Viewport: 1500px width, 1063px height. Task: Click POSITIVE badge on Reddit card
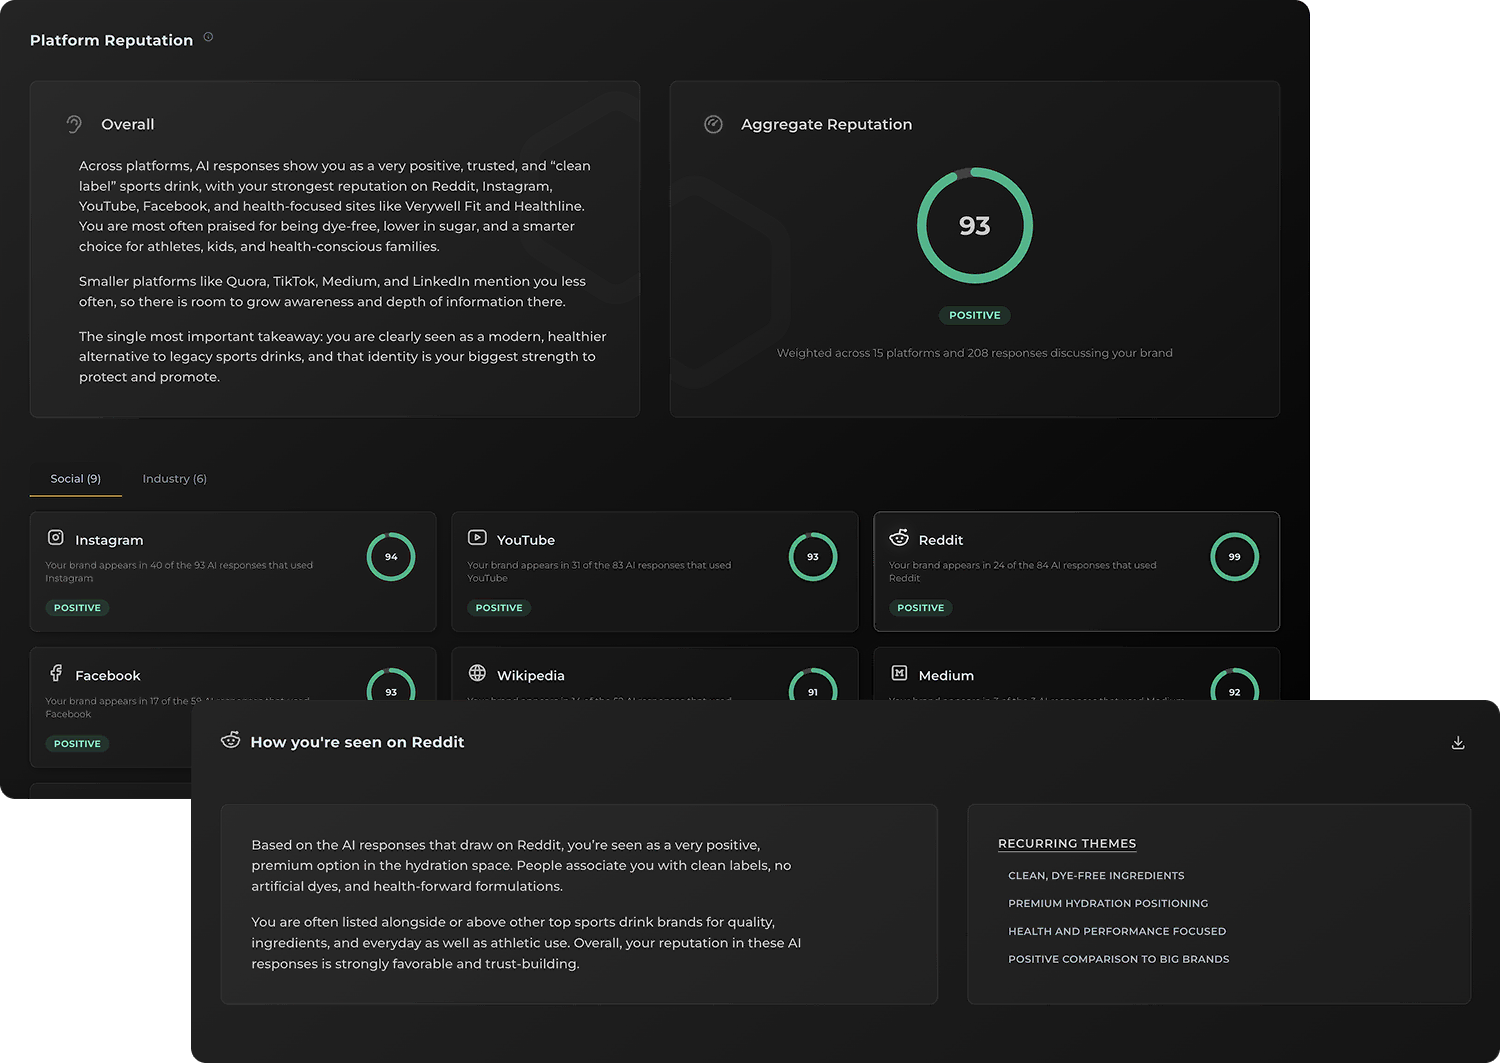921,608
